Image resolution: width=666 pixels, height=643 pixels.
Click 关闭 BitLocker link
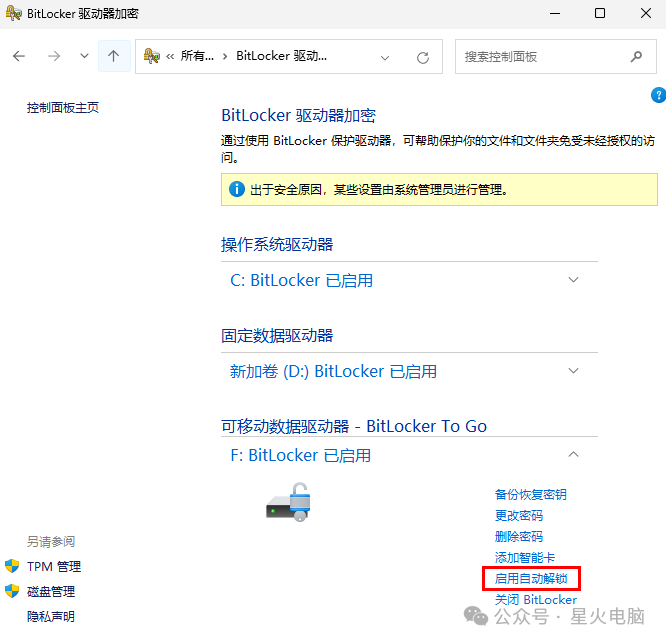tap(536, 599)
